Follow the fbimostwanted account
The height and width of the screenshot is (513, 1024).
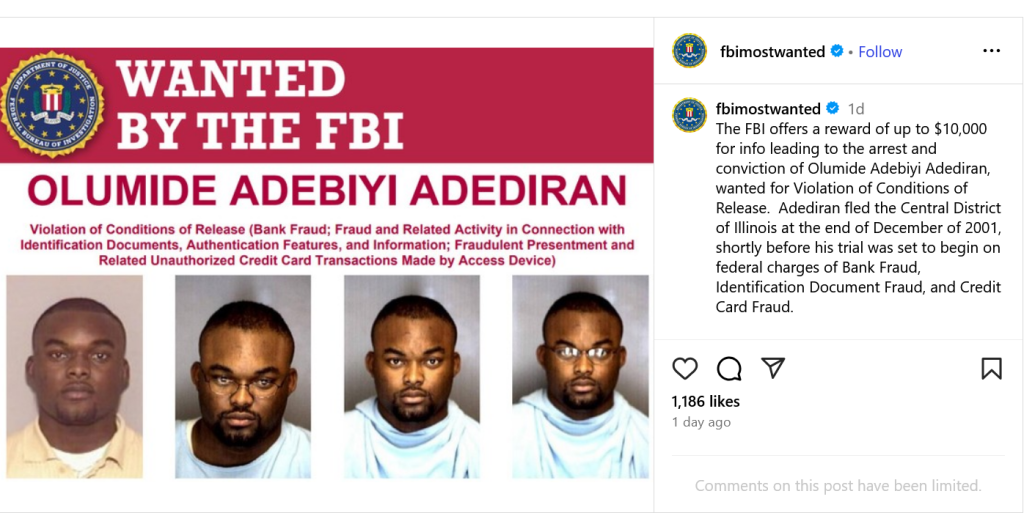pos(880,51)
